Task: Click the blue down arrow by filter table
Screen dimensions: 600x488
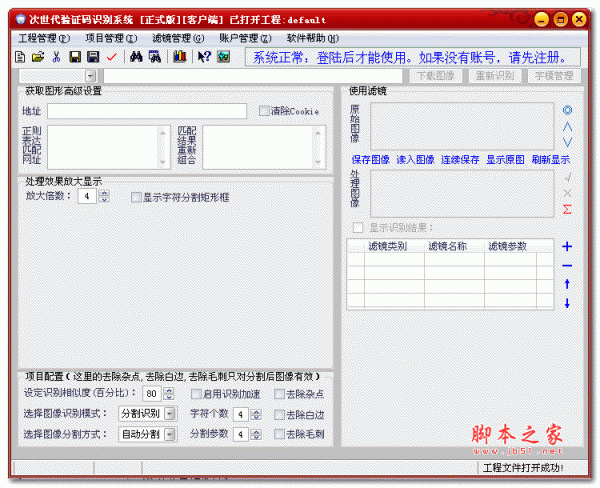Action: [x=567, y=304]
